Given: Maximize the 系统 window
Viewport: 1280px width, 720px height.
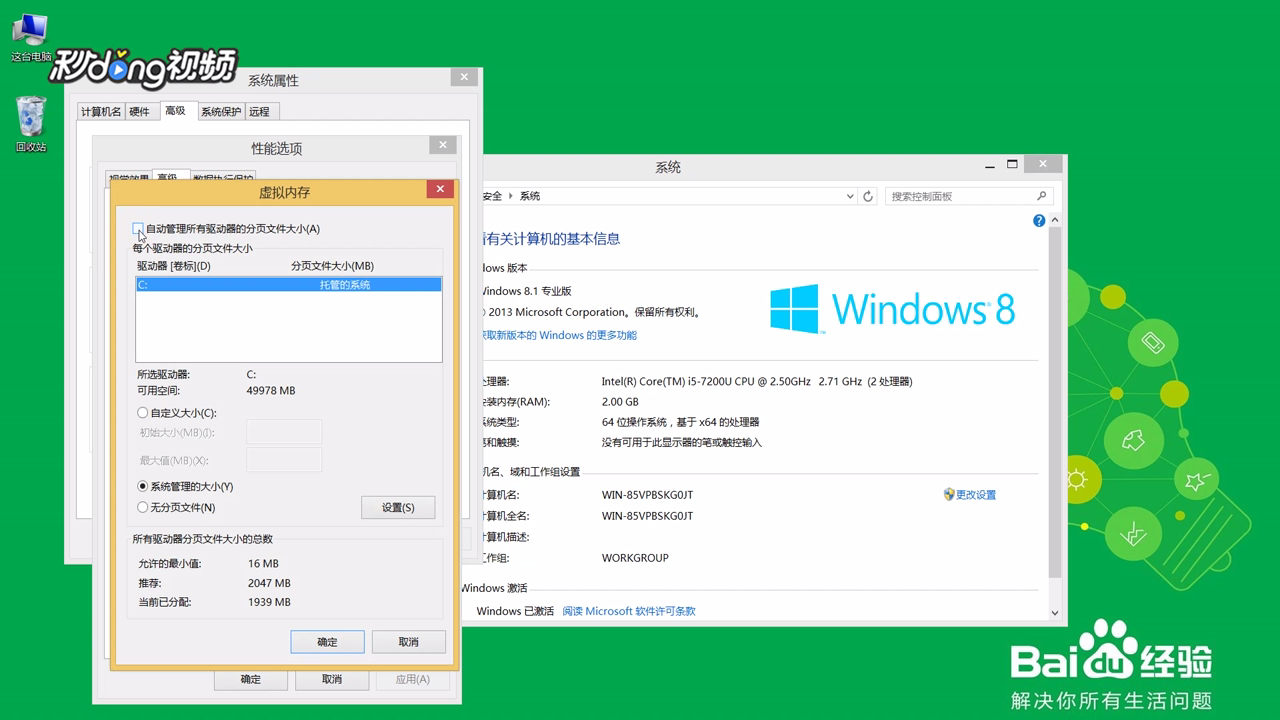Looking at the screenshot, I should [1012, 164].
